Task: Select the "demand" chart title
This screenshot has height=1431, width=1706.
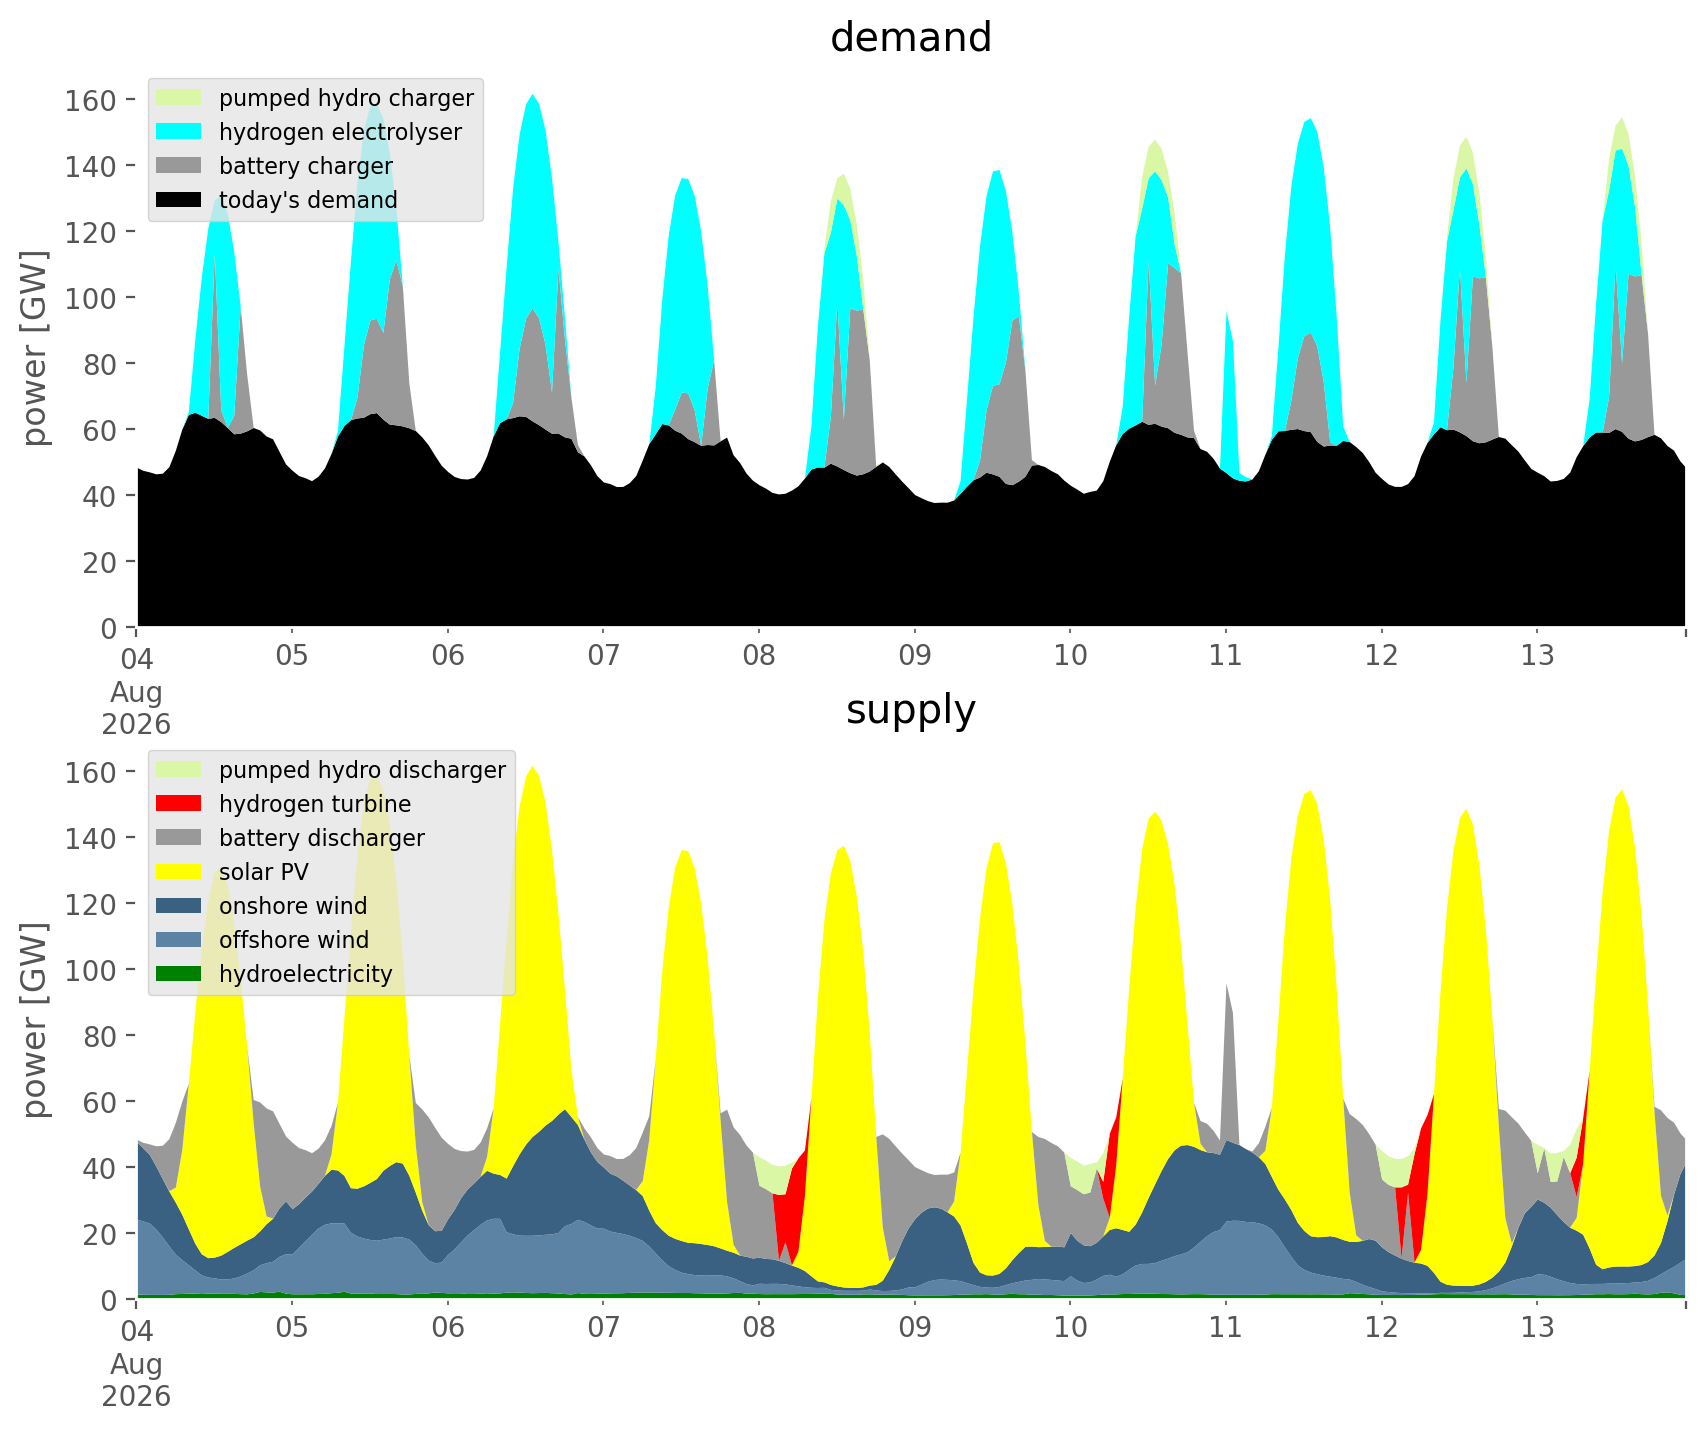Action: (x=911, y=38)
